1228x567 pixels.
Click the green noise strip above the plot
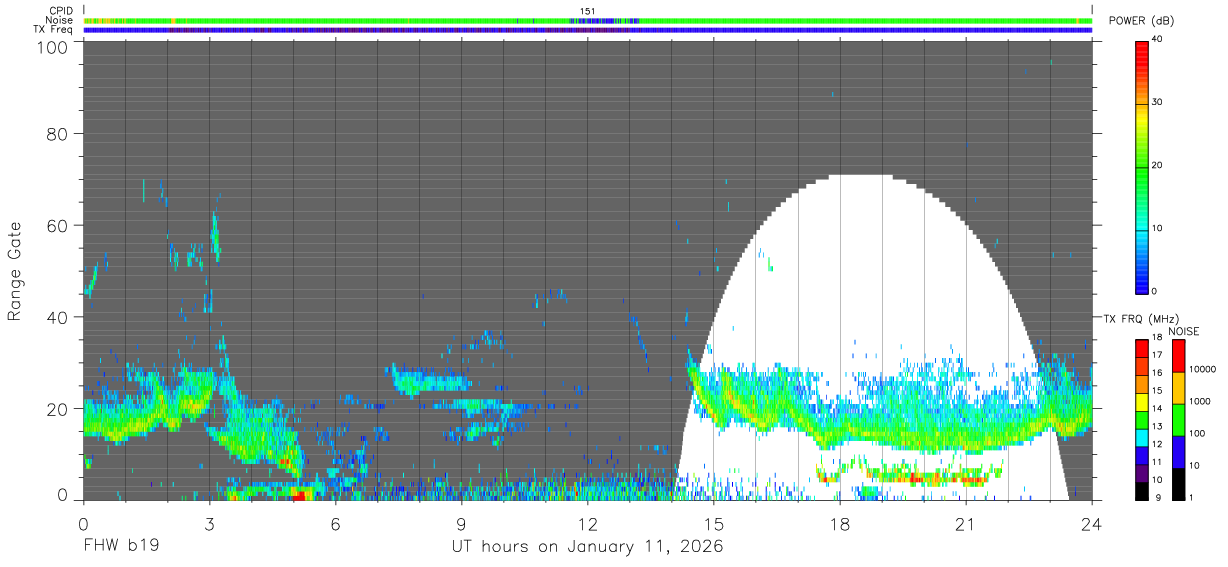(x=588, y=20)
